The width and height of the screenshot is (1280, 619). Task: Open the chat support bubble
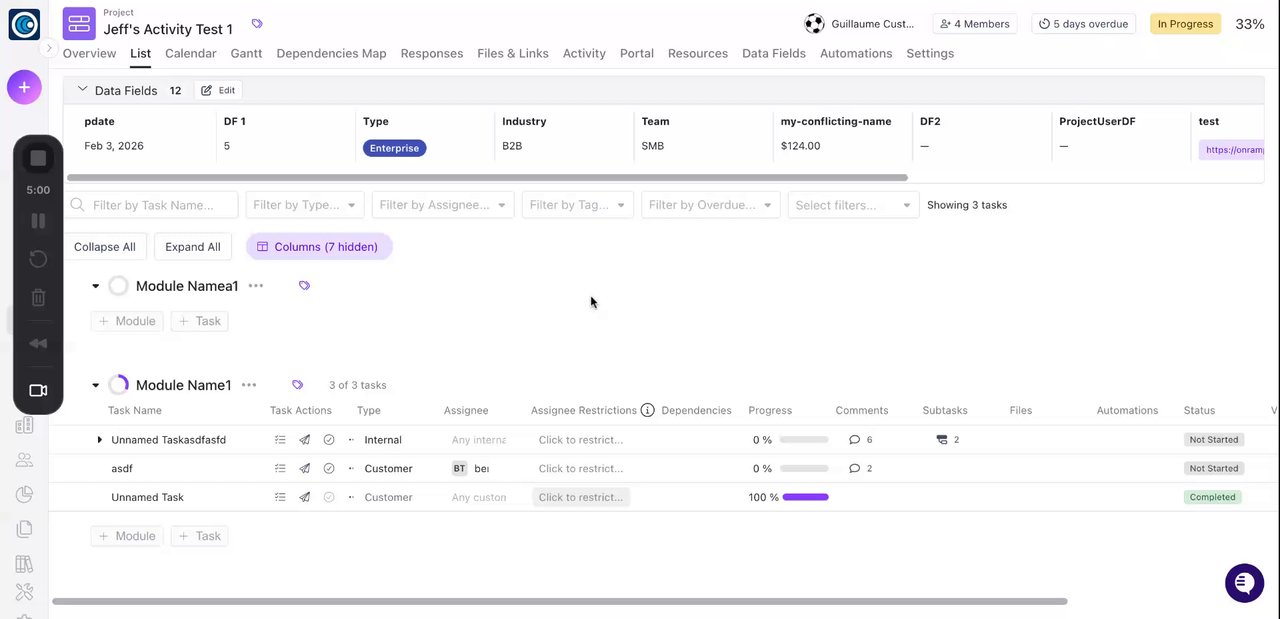(x=1244, y=582)
